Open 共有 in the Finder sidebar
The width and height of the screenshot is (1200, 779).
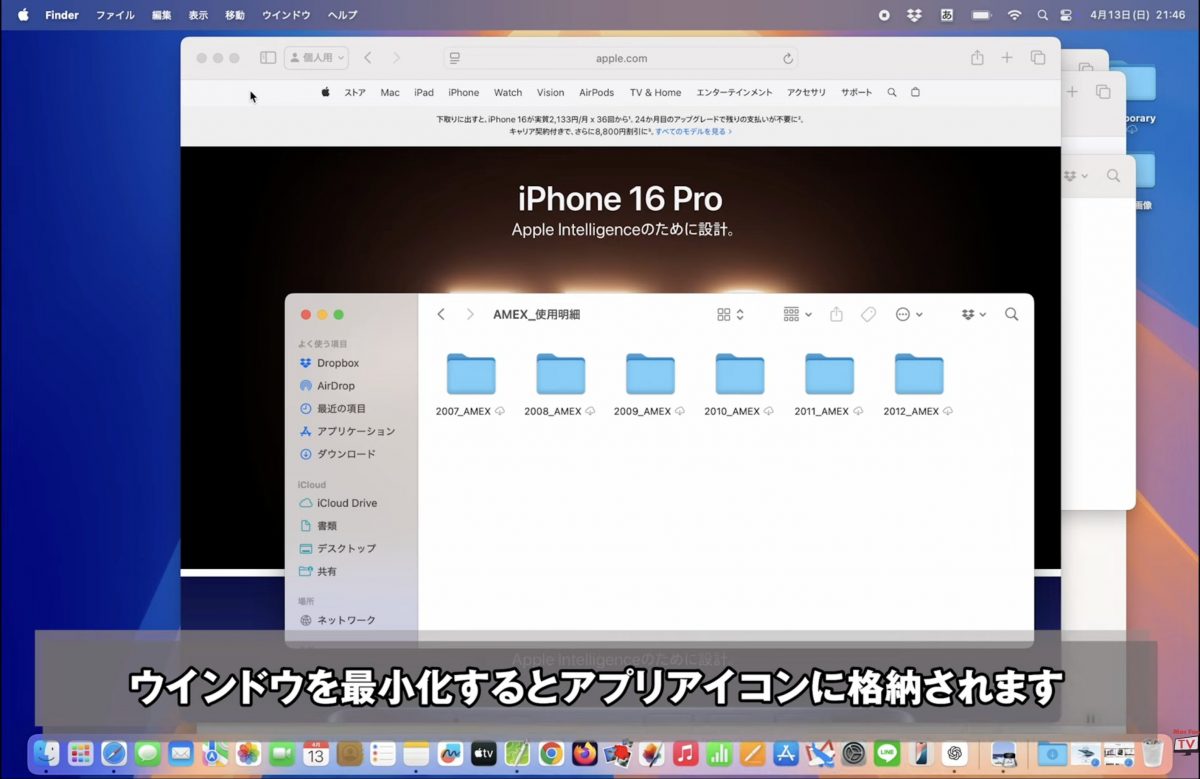tap(327, 572)
